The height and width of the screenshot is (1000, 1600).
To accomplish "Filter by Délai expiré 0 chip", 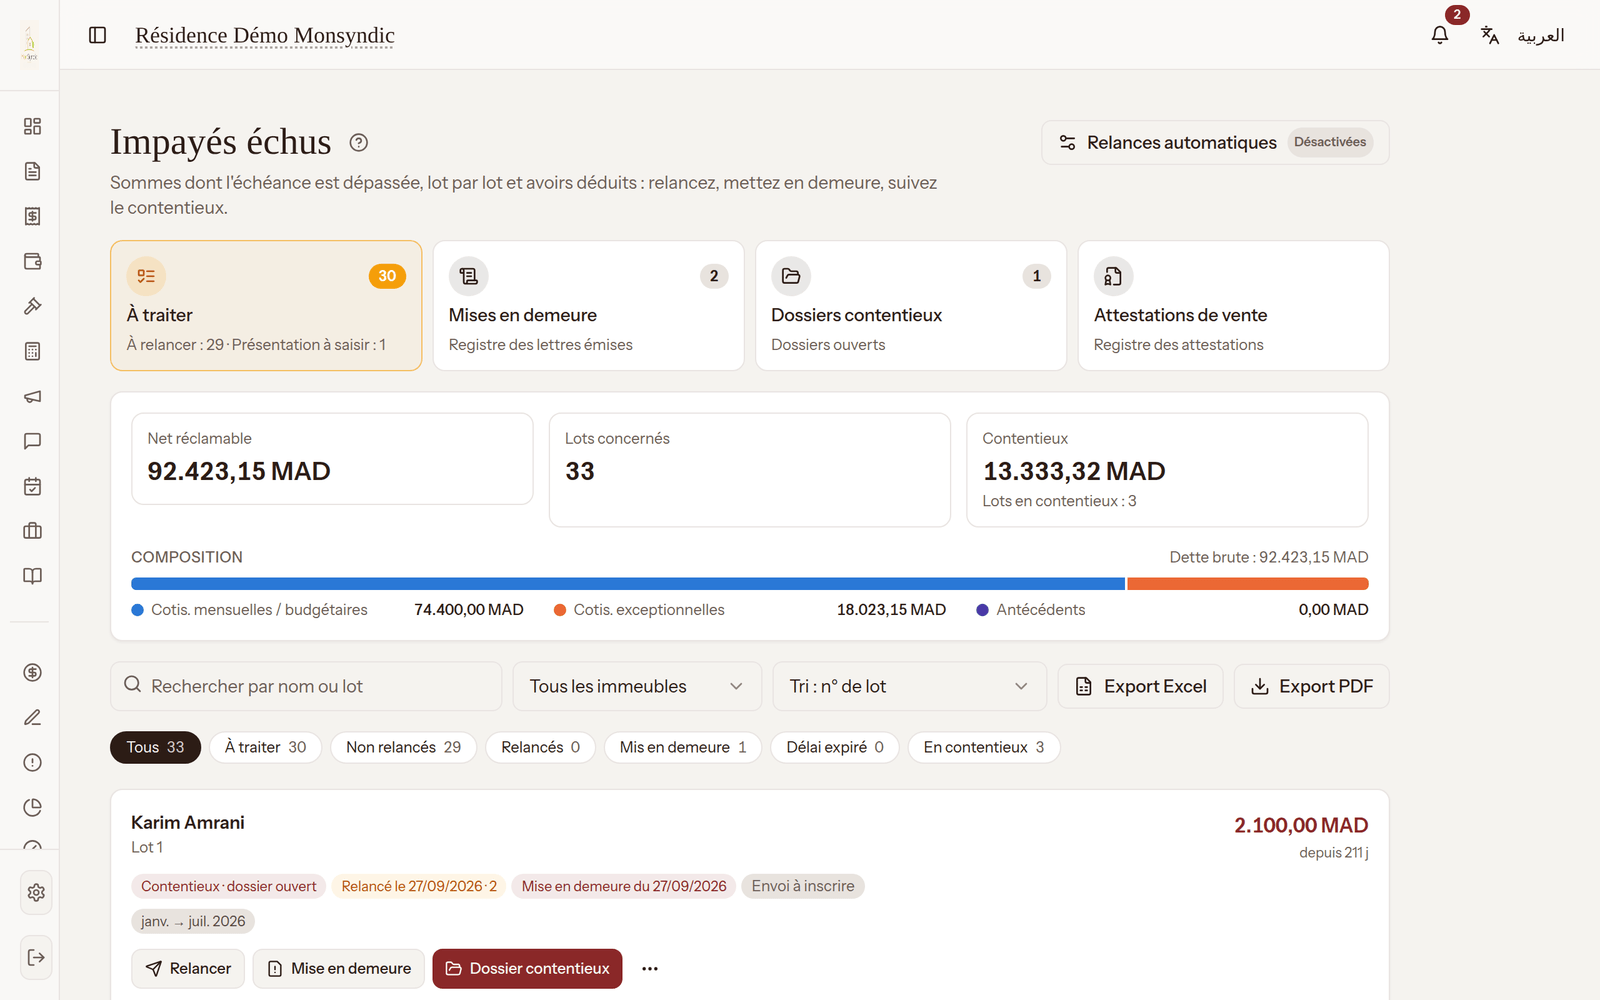I will click(x=835, y=747).
